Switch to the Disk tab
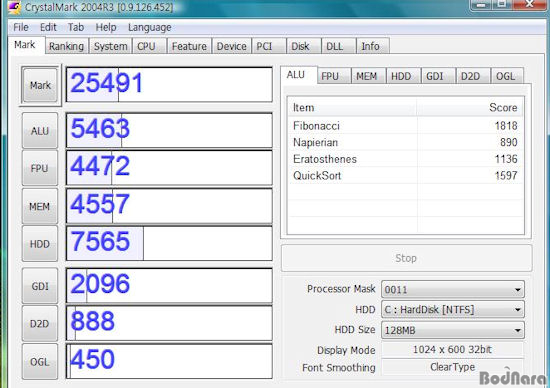 [304, 46]
